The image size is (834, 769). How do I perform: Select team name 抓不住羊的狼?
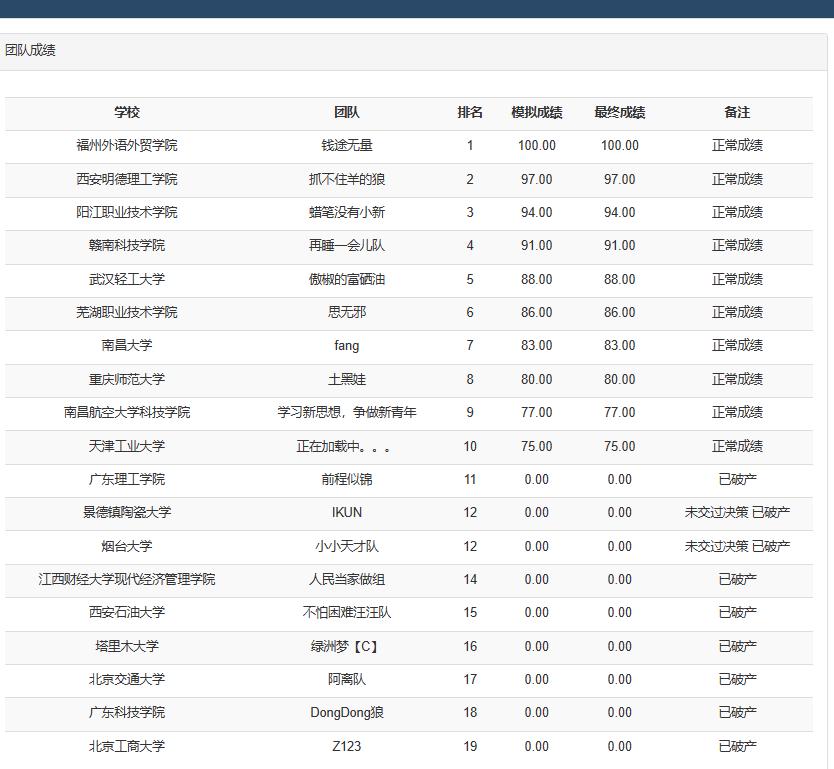[347, 179]
